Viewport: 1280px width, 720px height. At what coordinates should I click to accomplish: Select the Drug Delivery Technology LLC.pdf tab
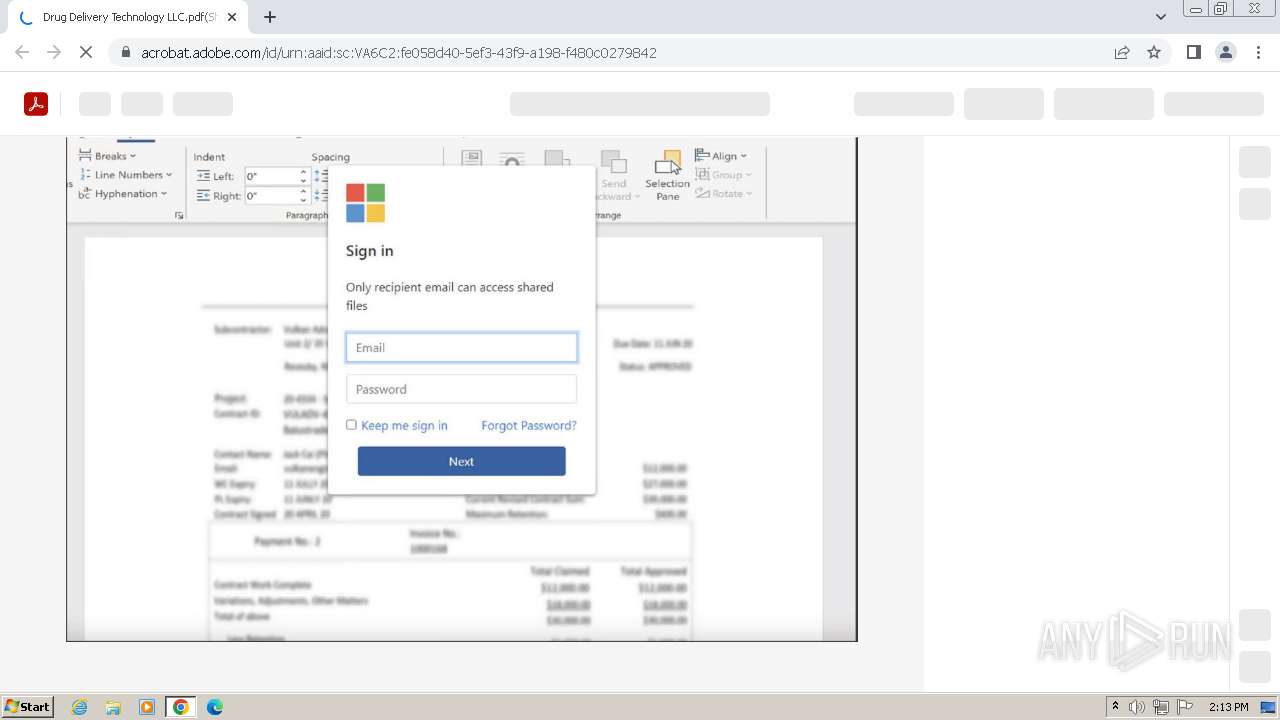[128, 17]
